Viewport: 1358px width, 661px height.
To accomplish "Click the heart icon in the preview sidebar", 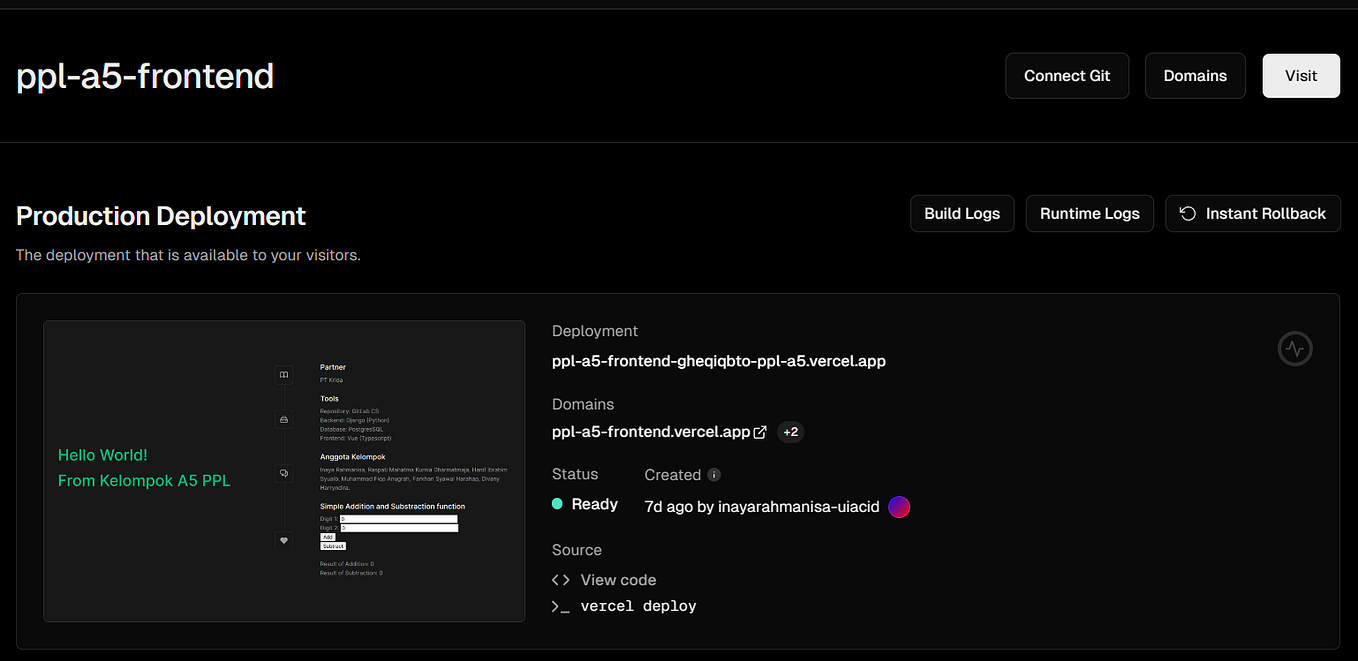I will (284, 540).
